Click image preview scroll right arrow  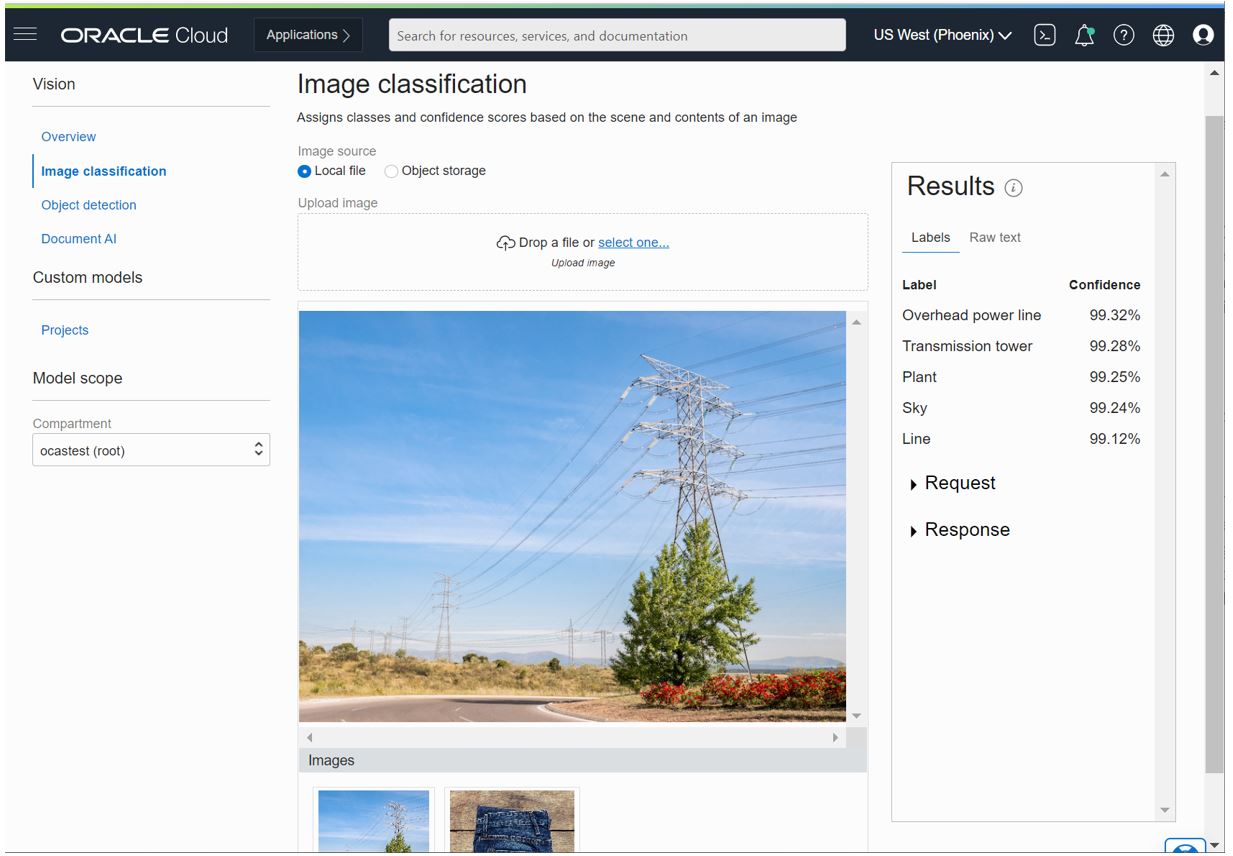[835, 737]
